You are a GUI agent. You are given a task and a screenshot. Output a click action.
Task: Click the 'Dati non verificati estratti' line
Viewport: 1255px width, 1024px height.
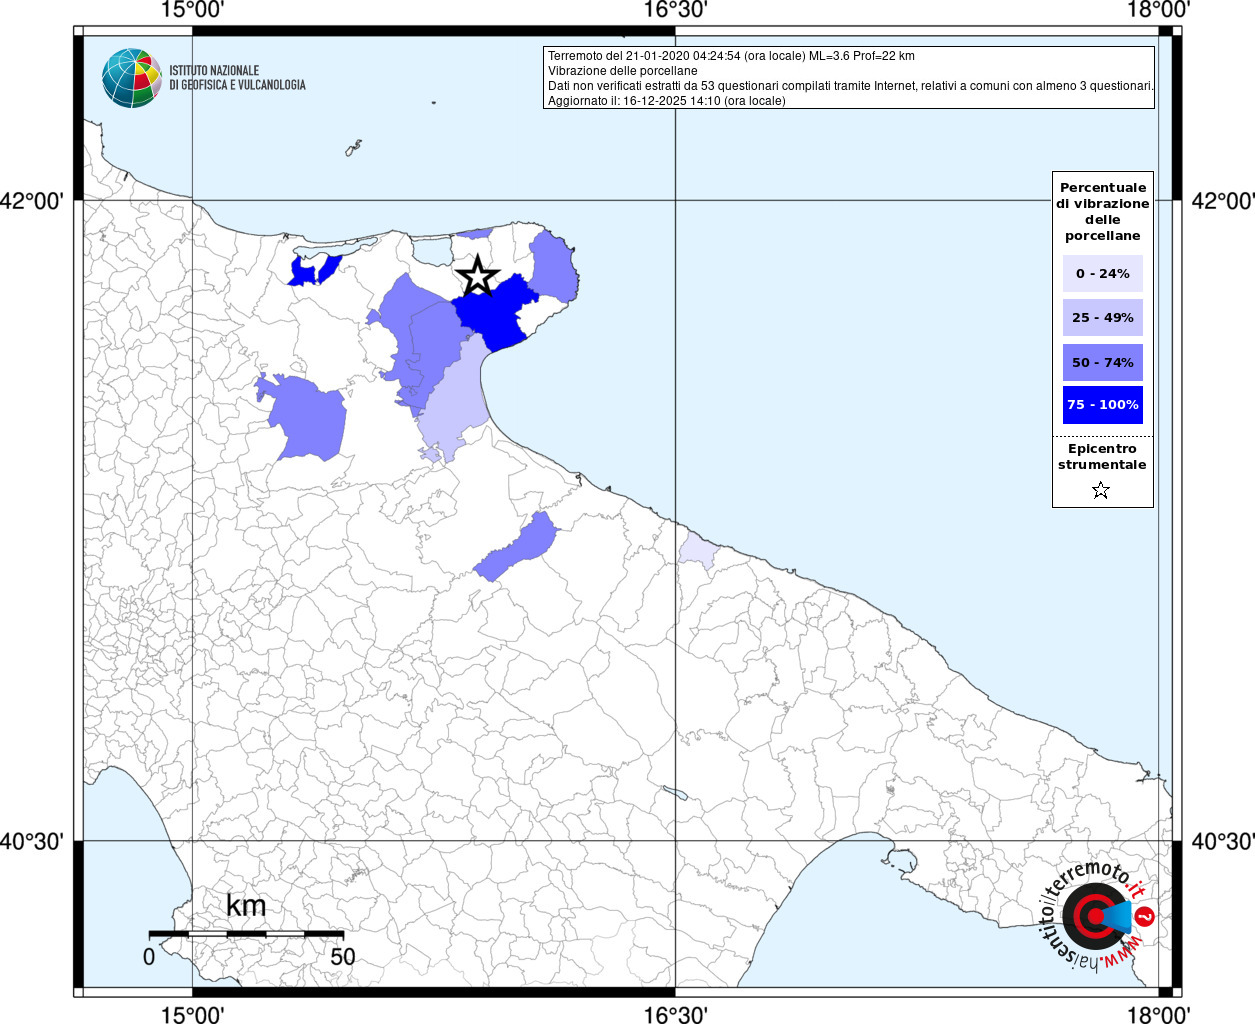(851, 86)
